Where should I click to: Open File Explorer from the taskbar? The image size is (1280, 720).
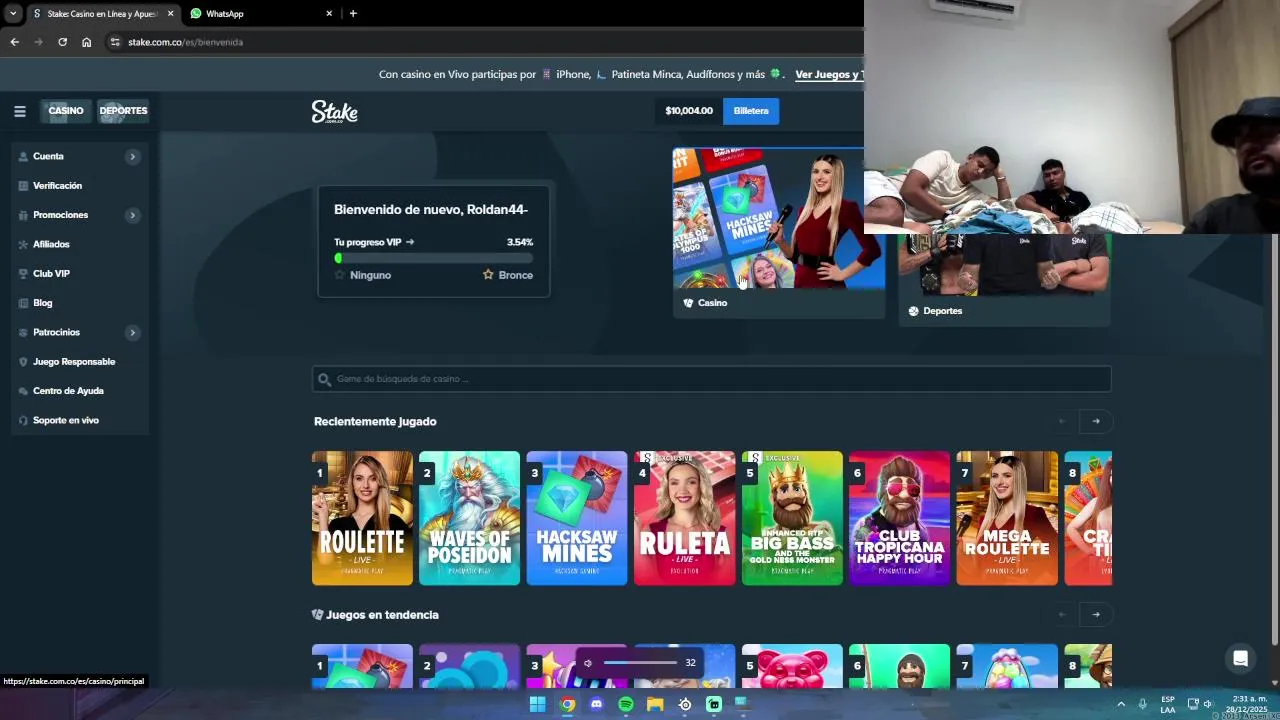point(655,704)
